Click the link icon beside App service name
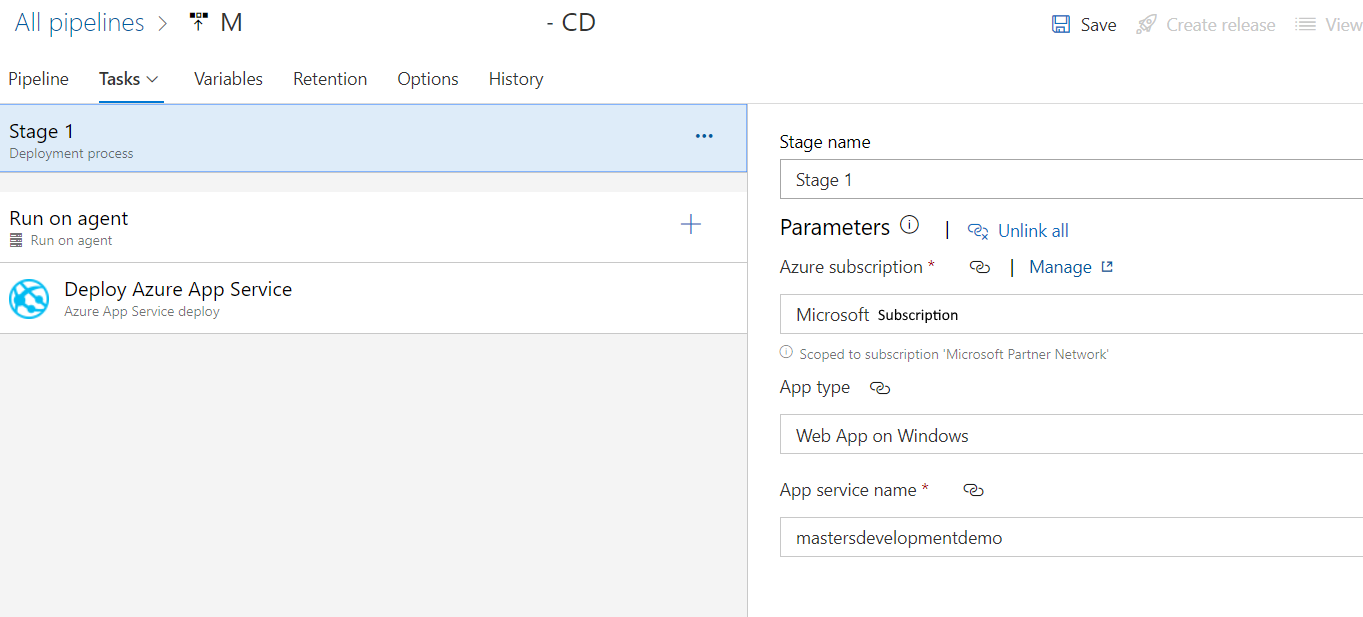 coord(973,490)
